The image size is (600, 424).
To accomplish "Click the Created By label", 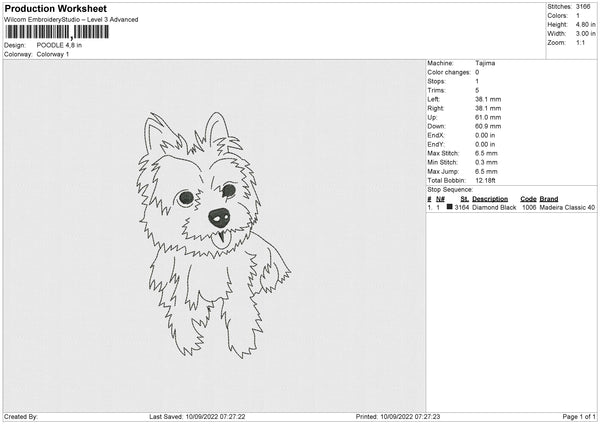I will [21, 417].
